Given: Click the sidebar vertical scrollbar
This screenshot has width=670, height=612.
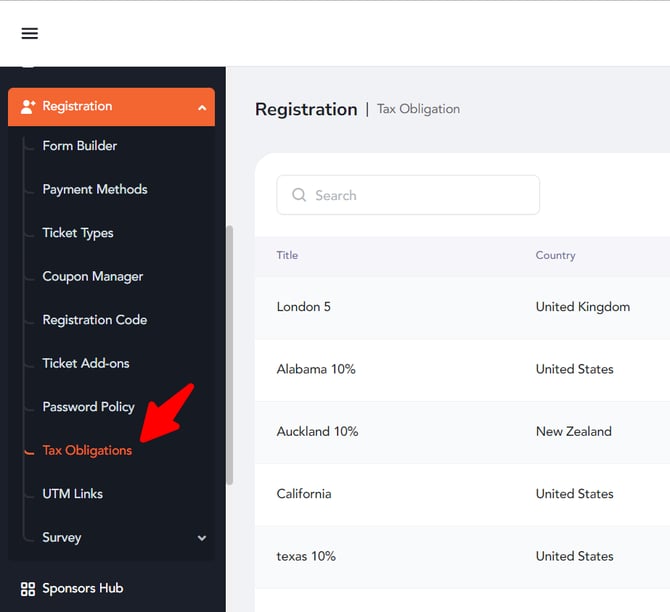Looking at the screenshot, I should (x=230, y=350).
